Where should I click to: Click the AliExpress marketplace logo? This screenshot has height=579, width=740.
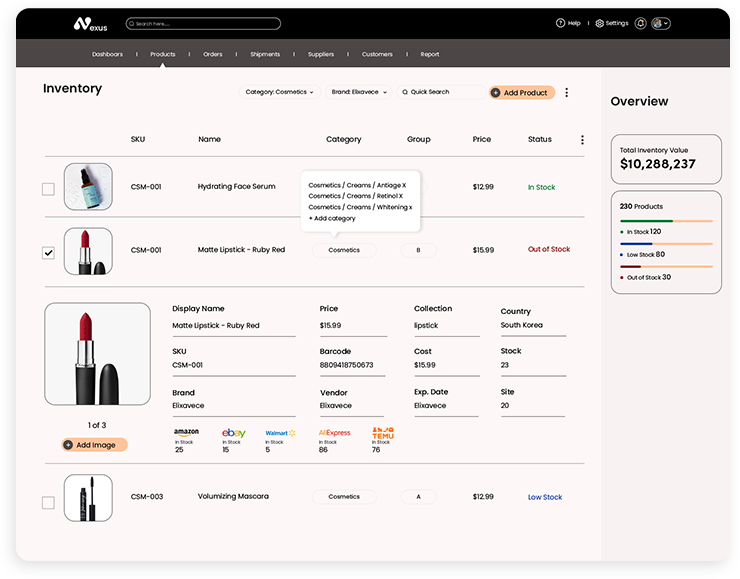click(334, 432)
